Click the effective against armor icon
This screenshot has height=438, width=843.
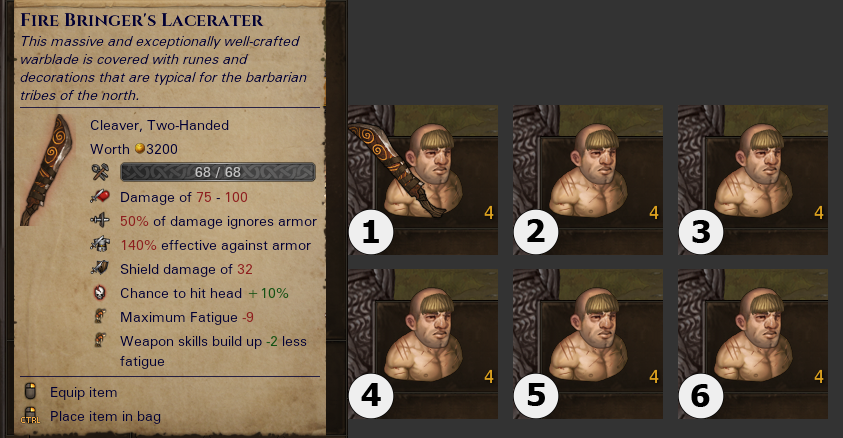click(x=100, y=245)
